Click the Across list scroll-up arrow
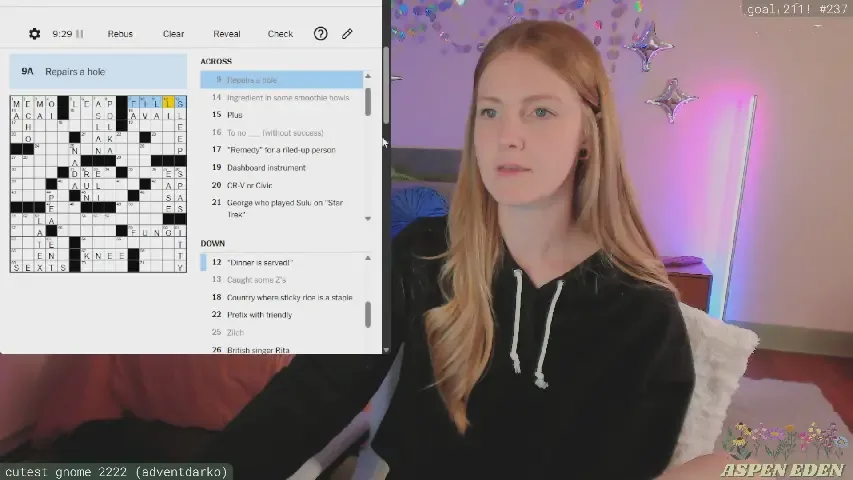Screen dimensions: 853x480 click(x=368, y=77)
